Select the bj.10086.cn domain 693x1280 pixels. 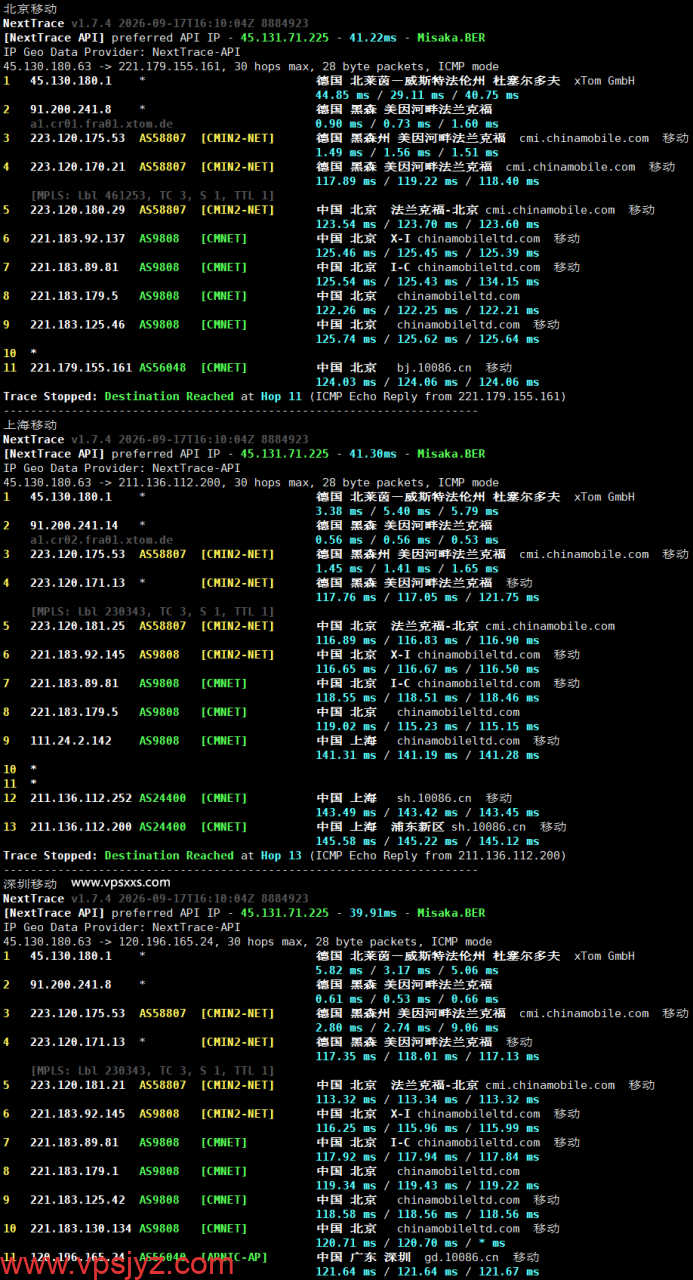(434, 368)
